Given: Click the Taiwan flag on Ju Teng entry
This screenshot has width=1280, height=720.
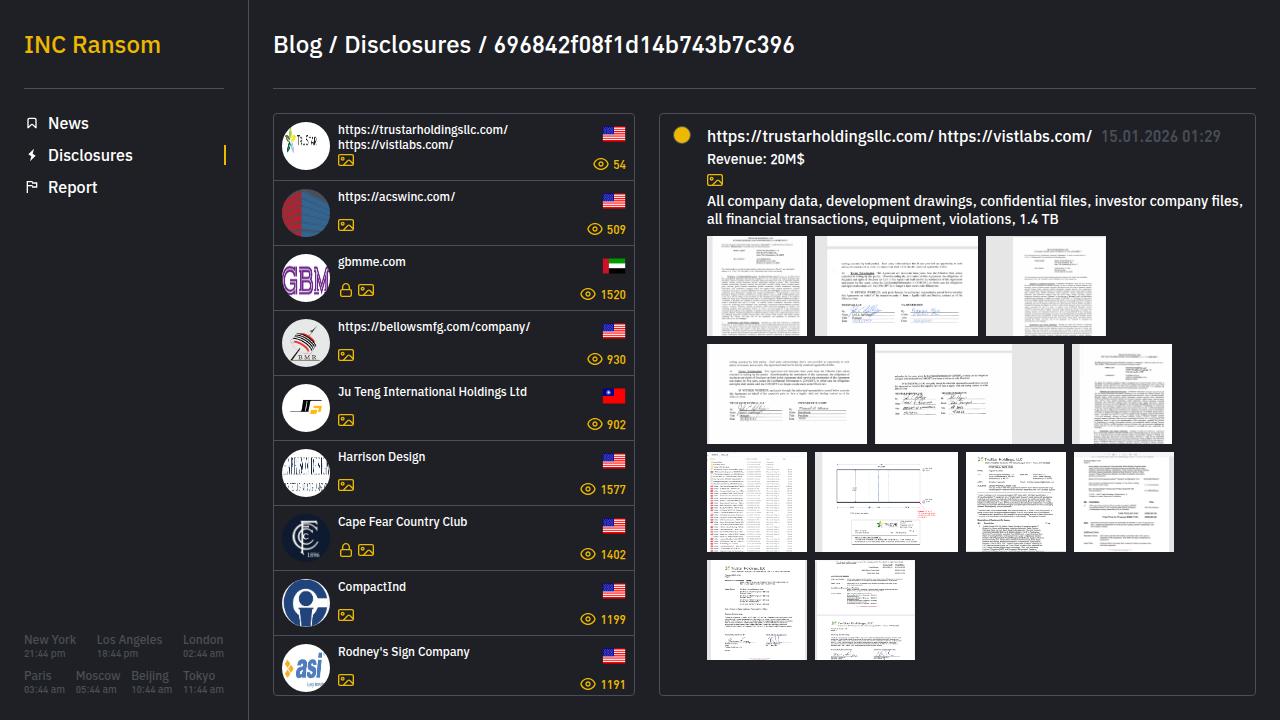Looking at the screenshot, I should pos(614,395).
